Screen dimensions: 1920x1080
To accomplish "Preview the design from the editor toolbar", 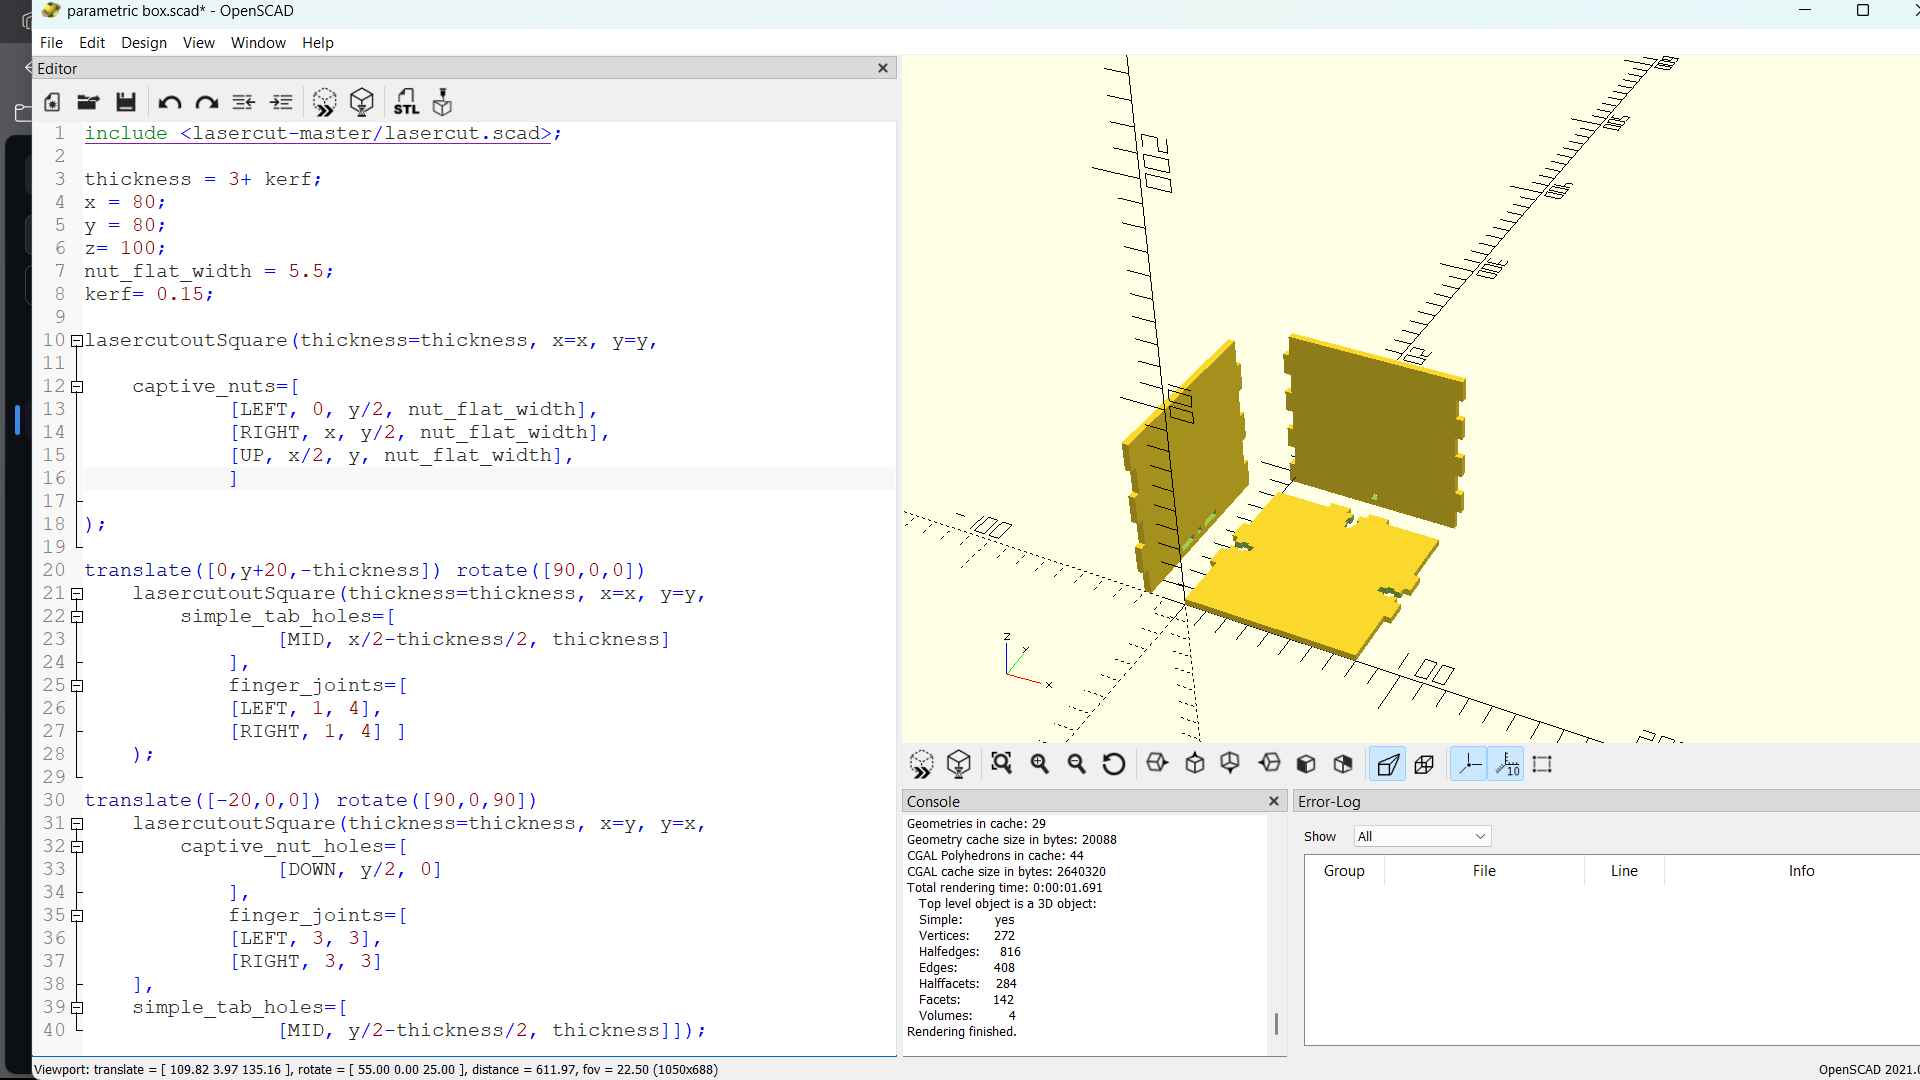I will (324, 102).
